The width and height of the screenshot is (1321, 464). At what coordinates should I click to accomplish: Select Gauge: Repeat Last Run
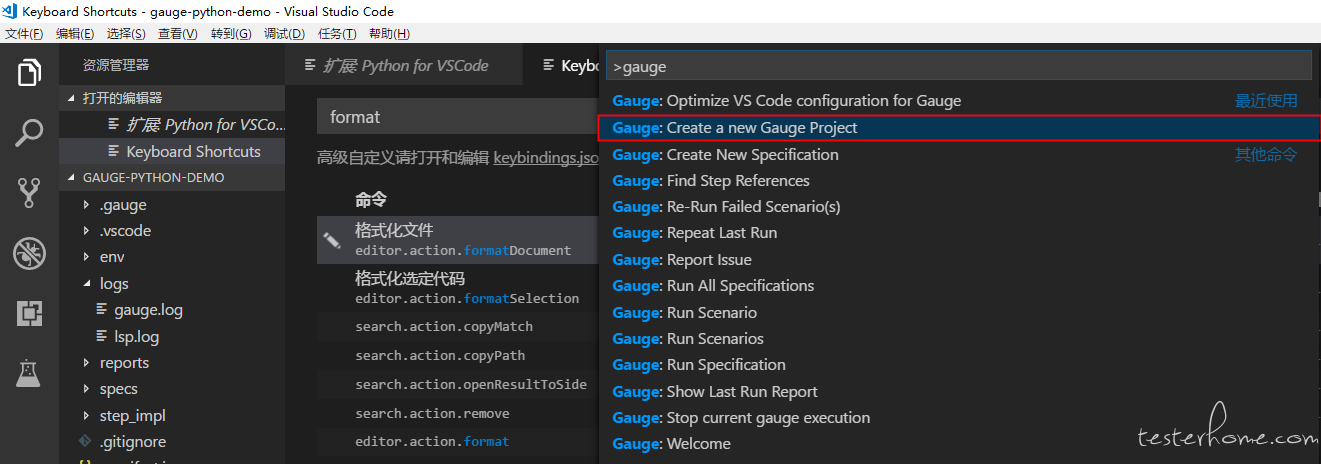pos(959,233)
